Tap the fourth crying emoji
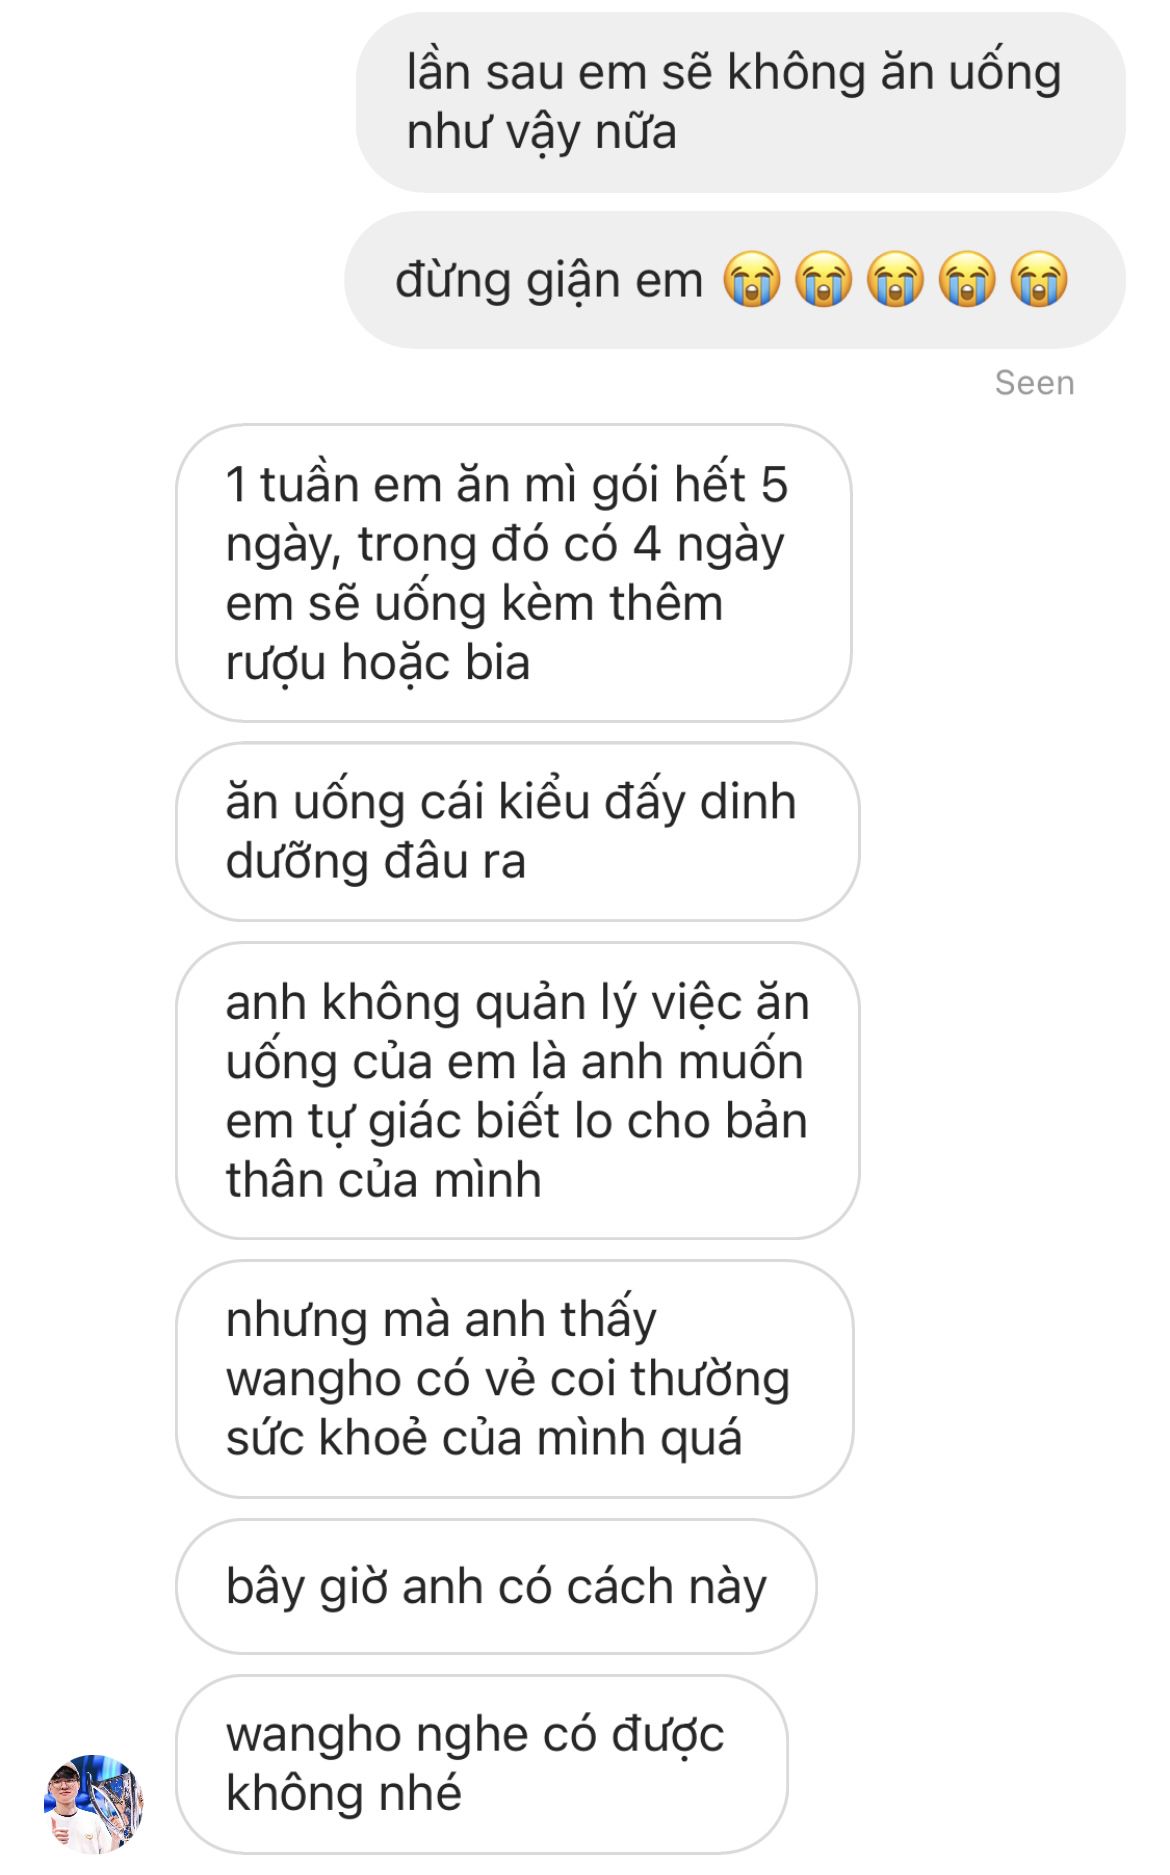This screenshot has width=1170, height=1875. click(x=967, y=279)
